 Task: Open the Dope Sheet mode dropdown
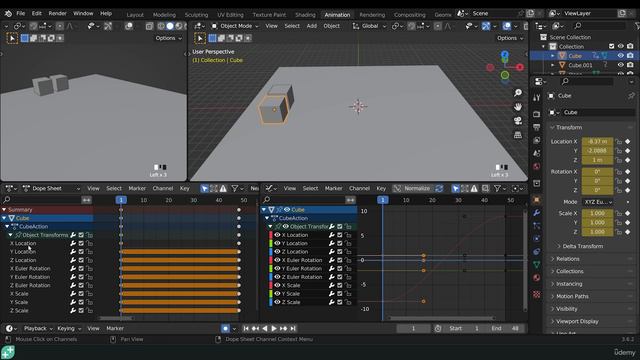(x=51, y=188)
